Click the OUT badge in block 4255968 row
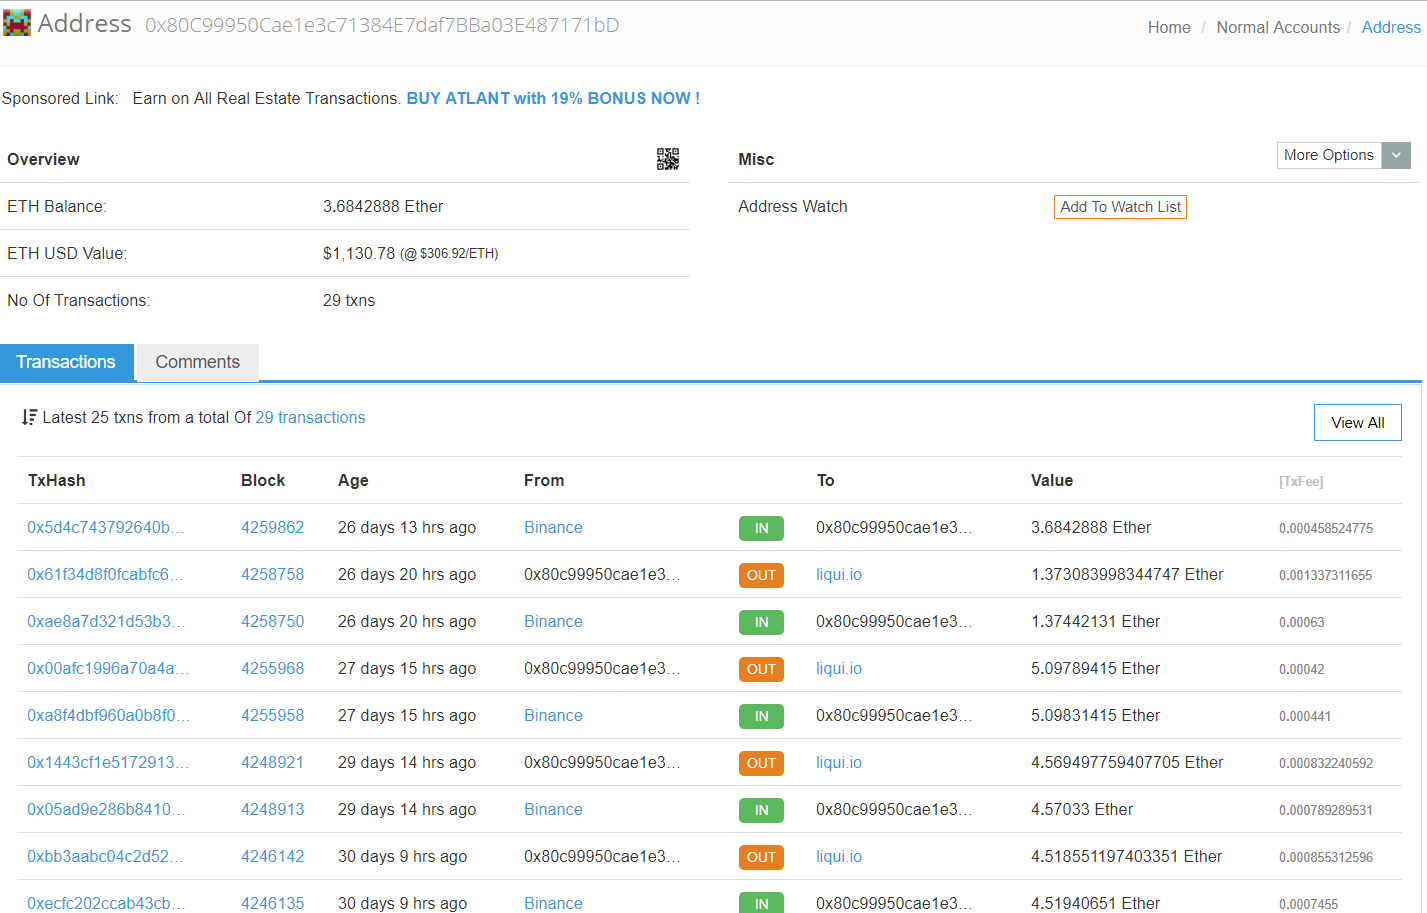Image resolution: width=1427 pixels, height=913 pixels. tap(761, 669)
